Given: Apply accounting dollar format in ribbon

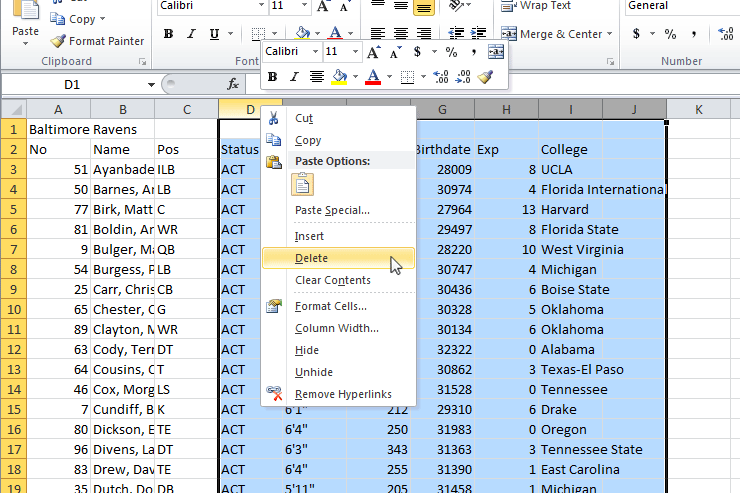Looking at the screenshot, I should [637, 33].
